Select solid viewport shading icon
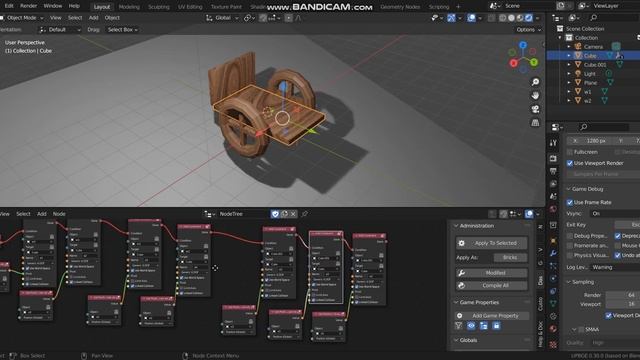The image size is (640, 360). click(511, 18)
